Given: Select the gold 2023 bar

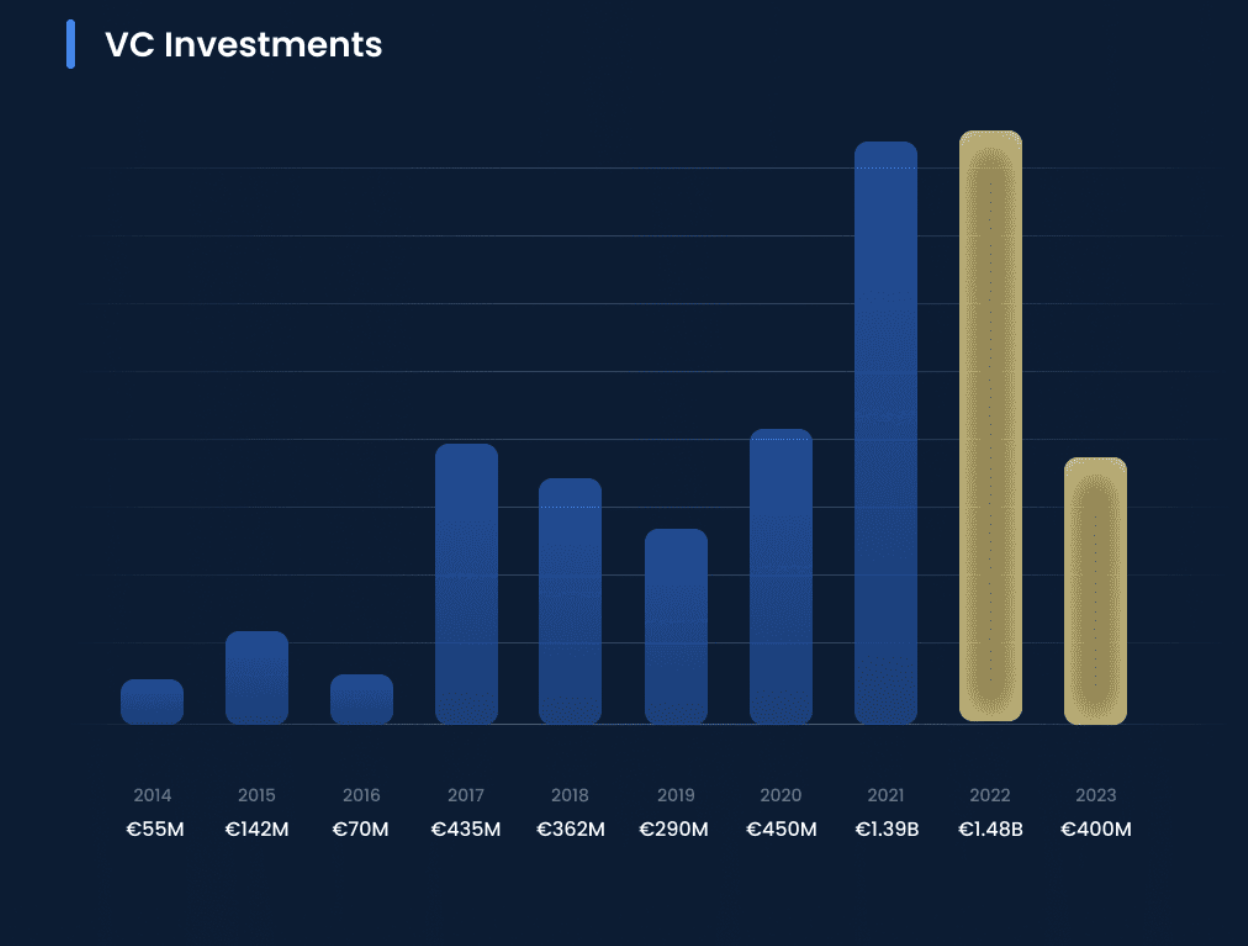Looking at the screenshot, I should point(1095,590).
